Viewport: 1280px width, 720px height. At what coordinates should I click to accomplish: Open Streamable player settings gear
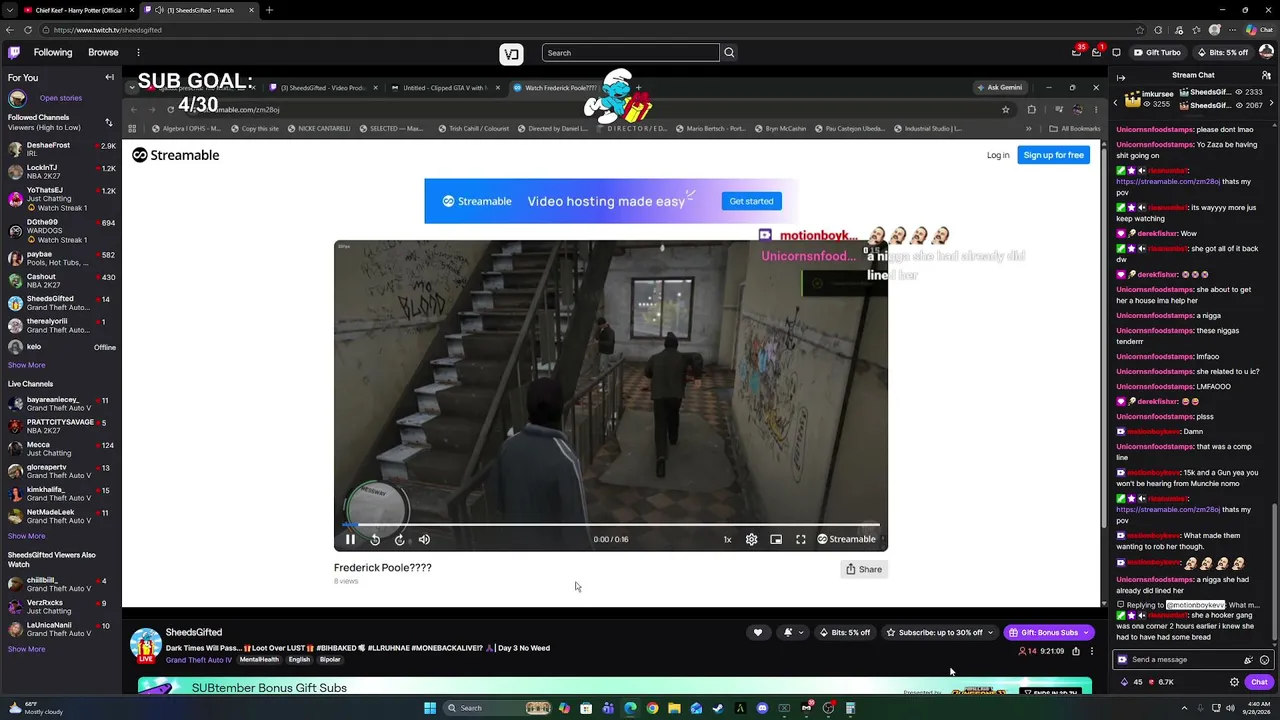[751, 539]
